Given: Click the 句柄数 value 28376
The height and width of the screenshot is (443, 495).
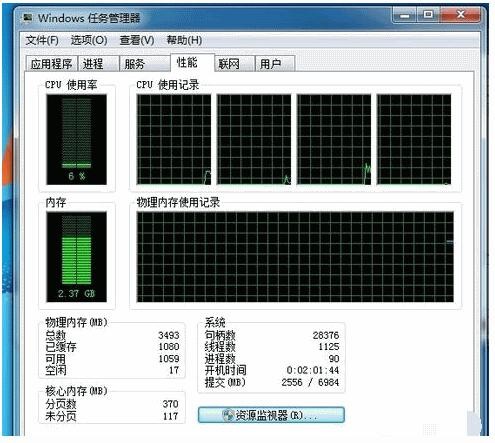Looking at the screenshot, I should tap(326, 335).
